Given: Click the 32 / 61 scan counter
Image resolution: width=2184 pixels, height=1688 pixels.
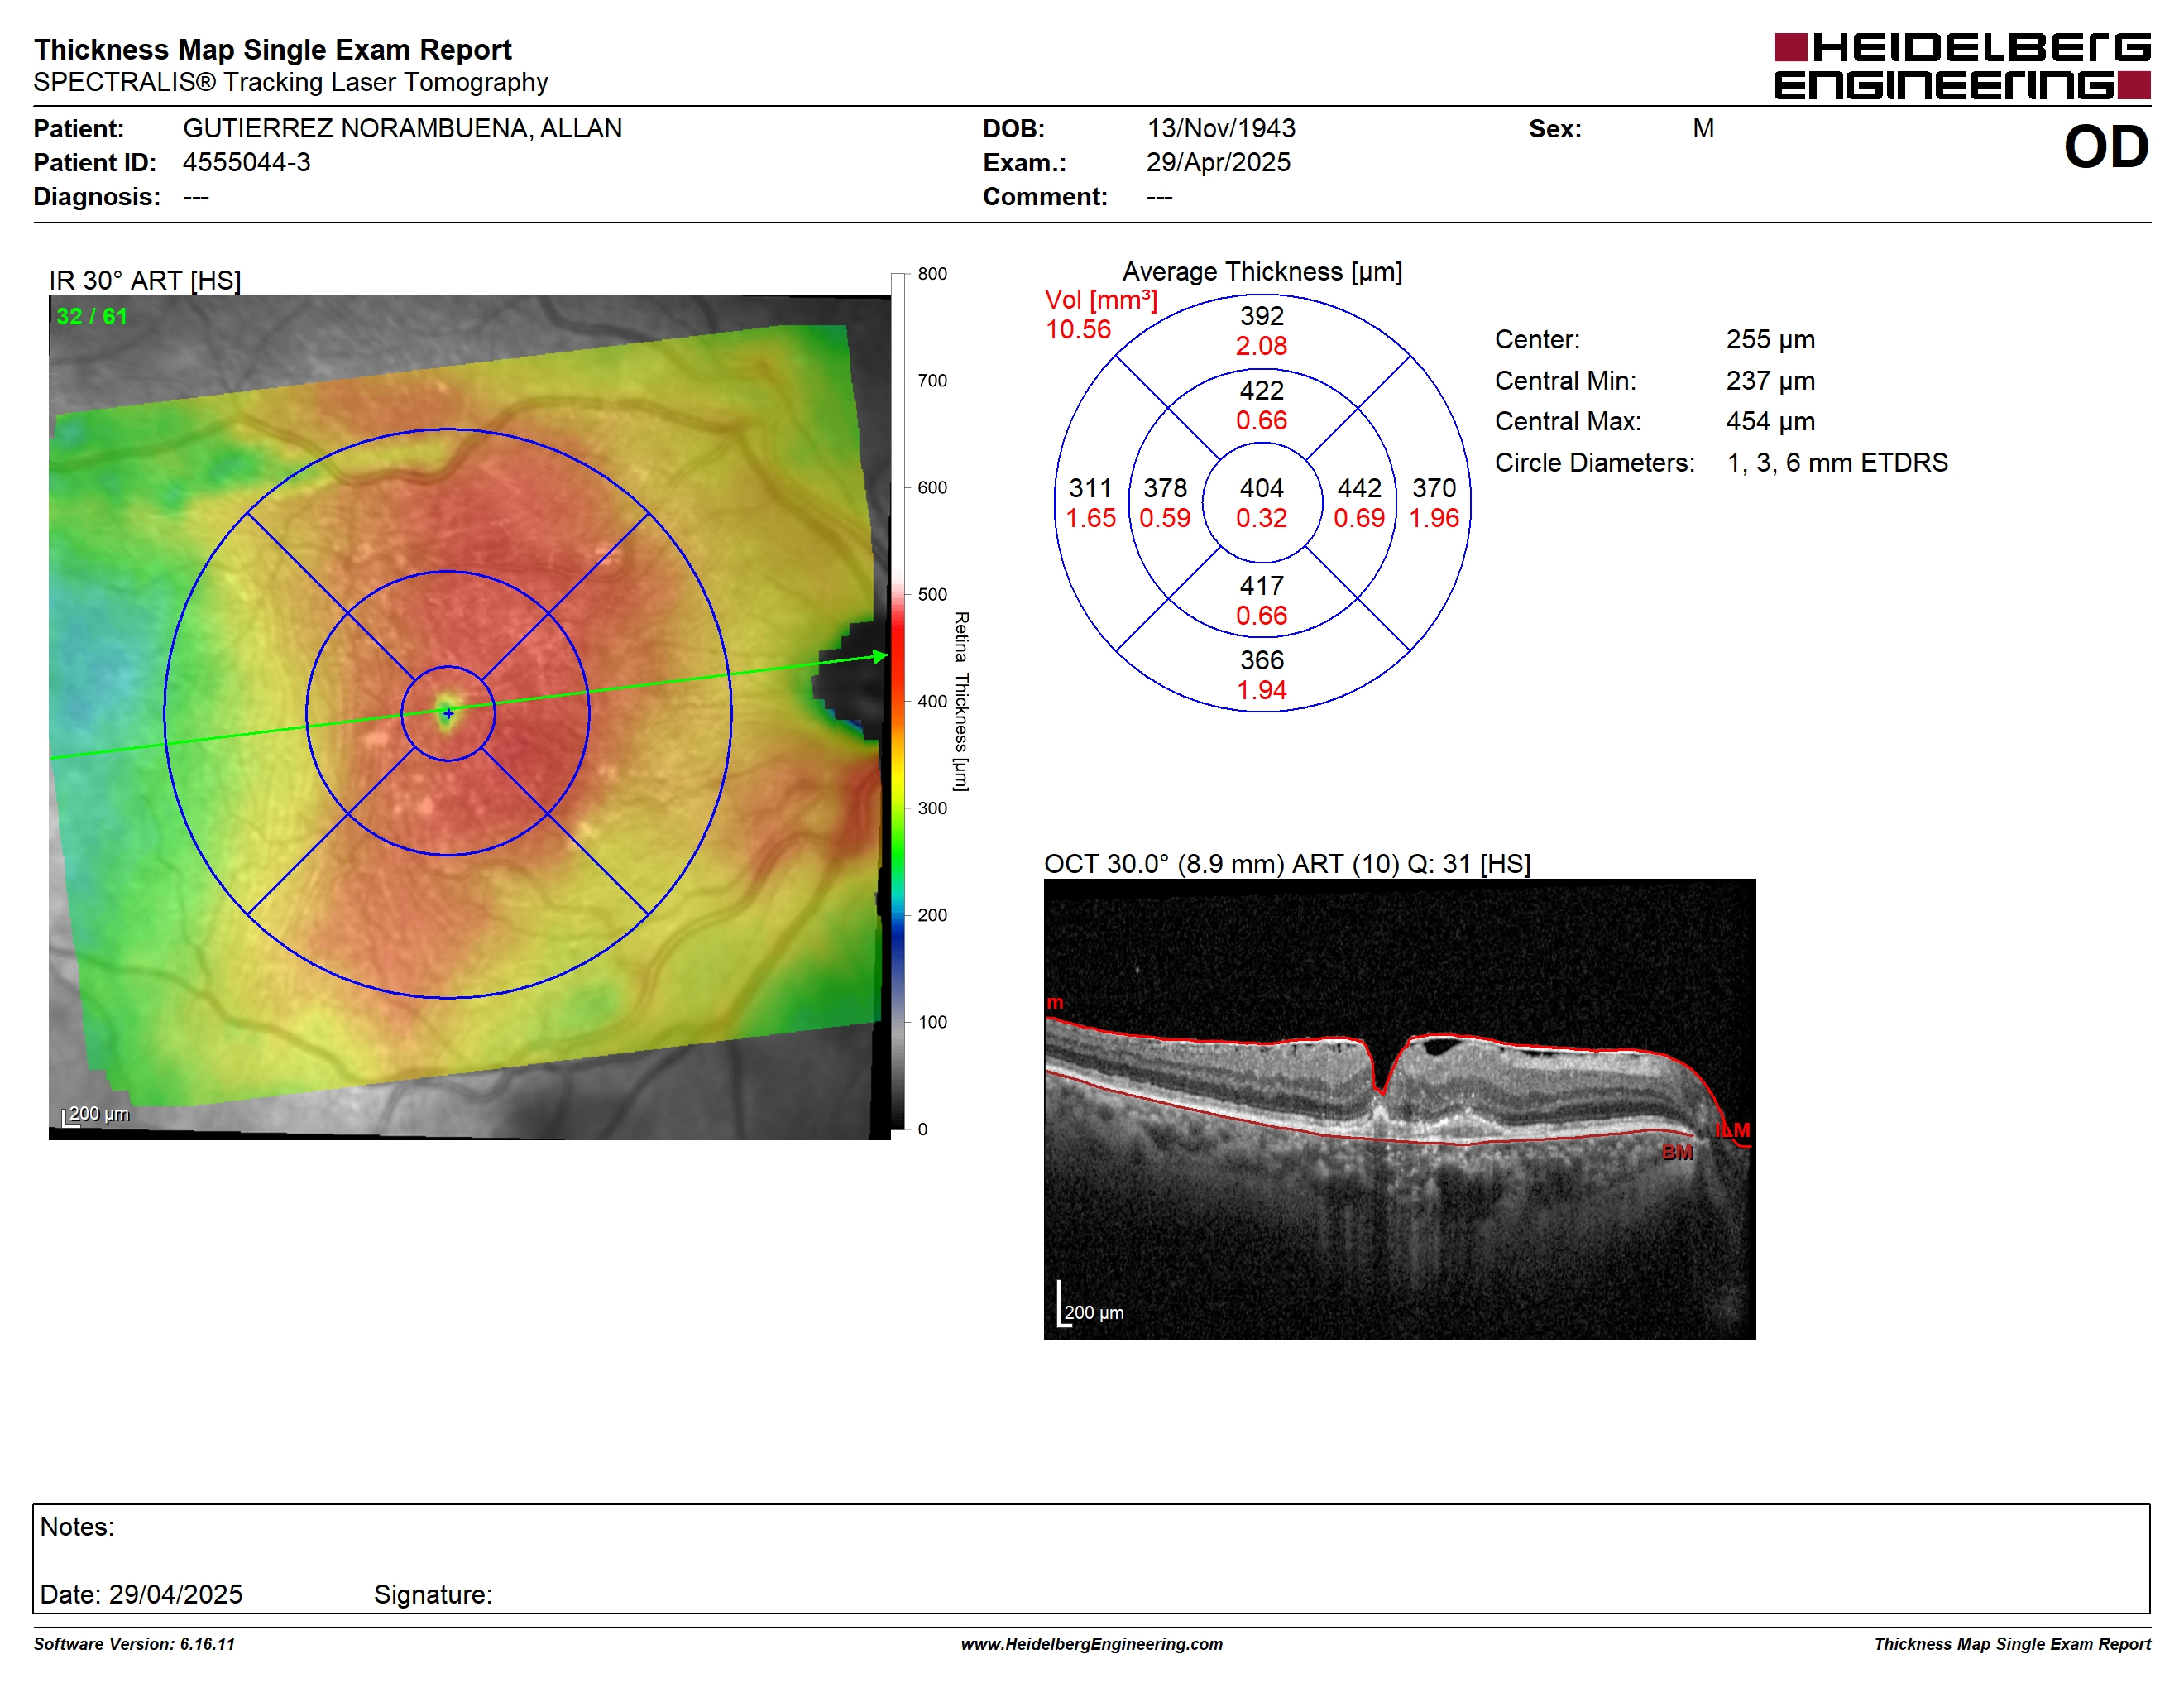Looking at the screenshot, I should (x=92, y=316).
